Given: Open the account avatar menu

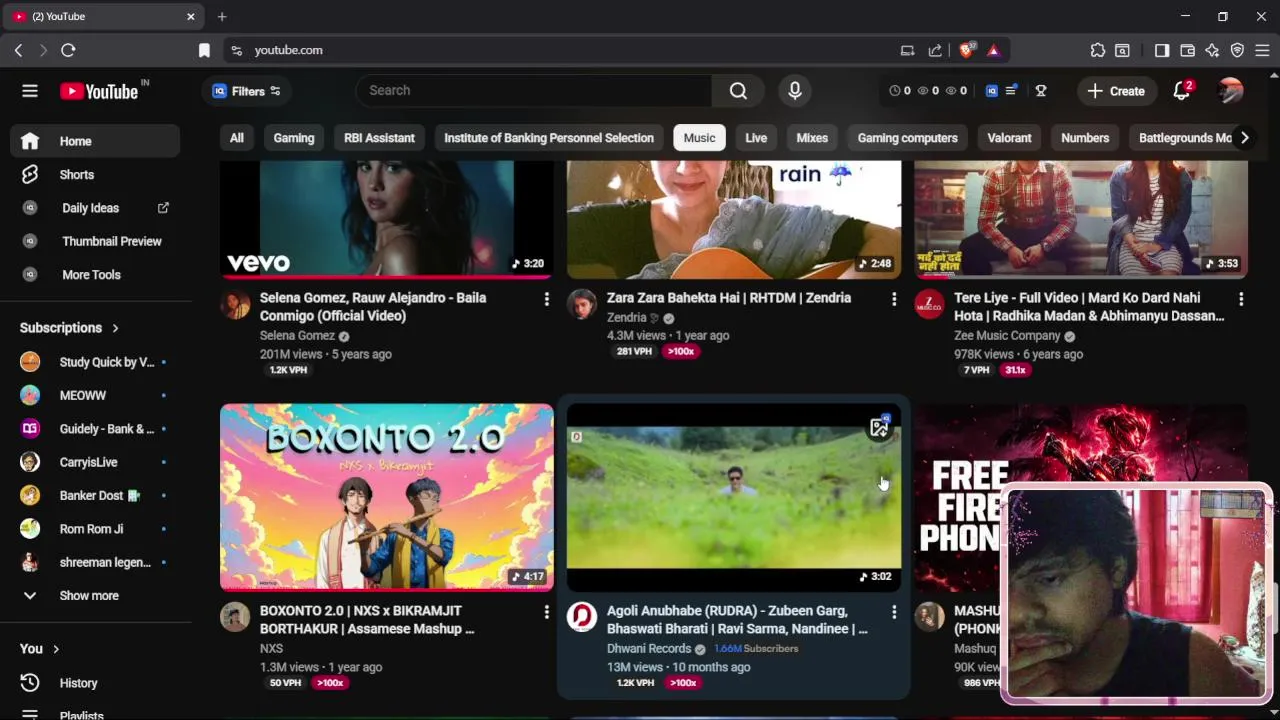Looking at the screenshot, I should tap(1231, 91).
